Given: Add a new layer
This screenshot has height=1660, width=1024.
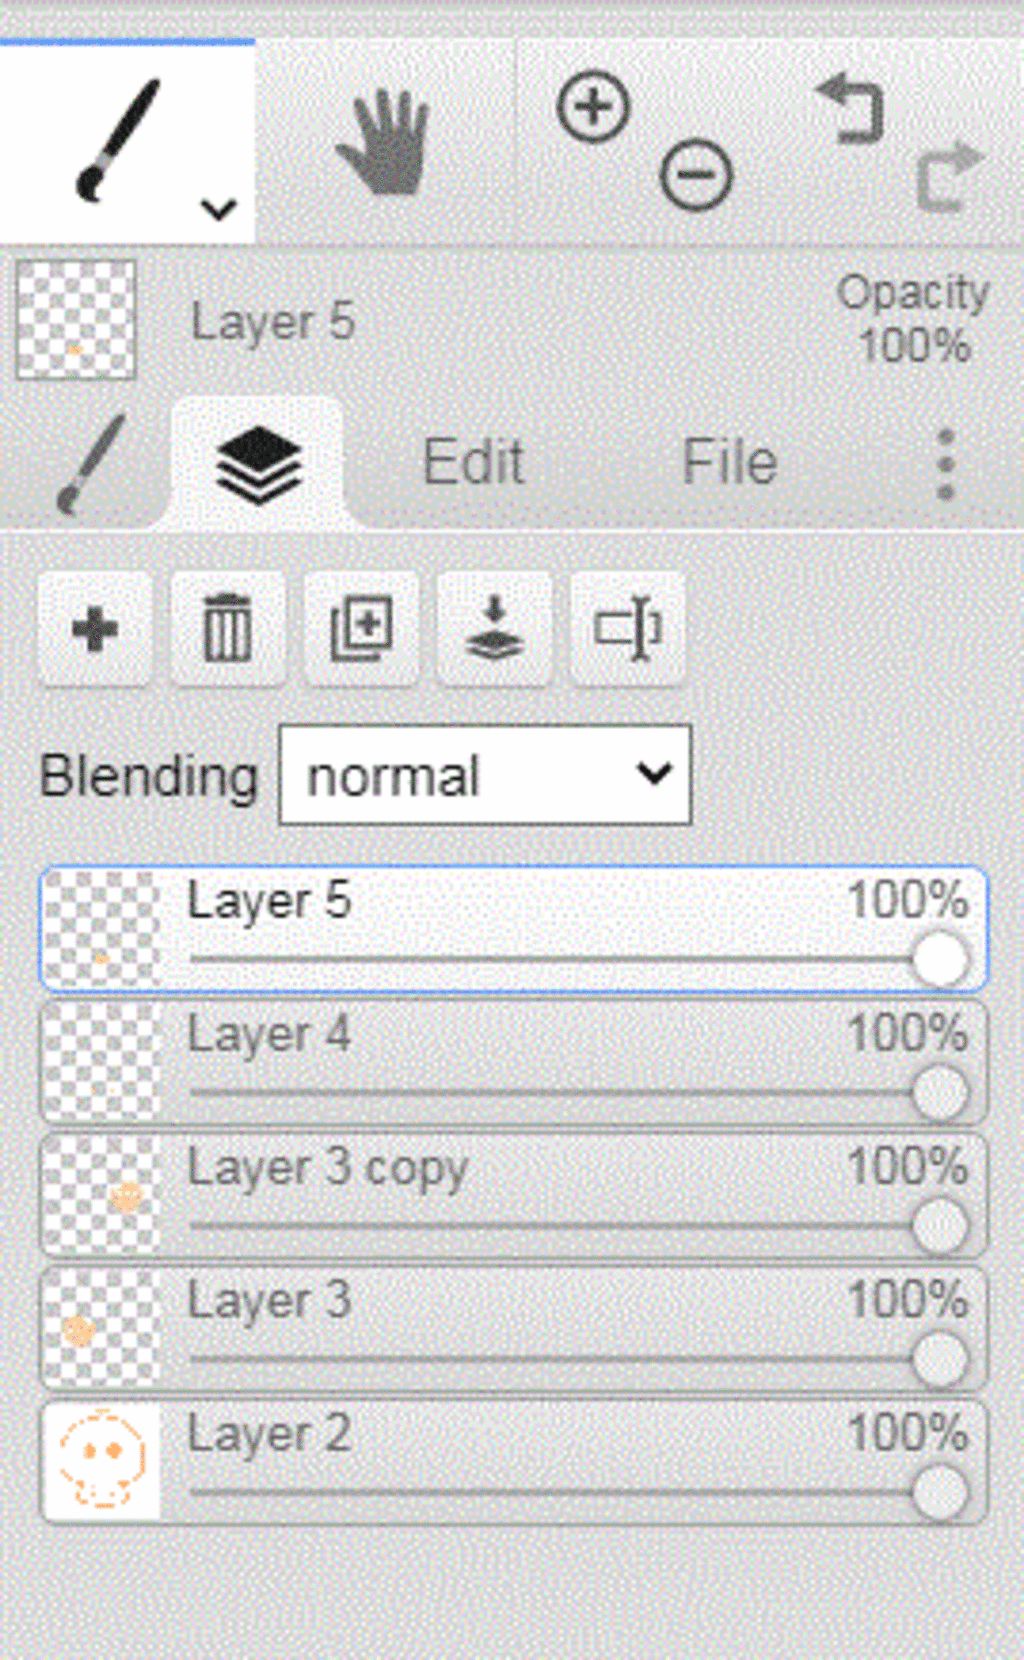Looking at the screenshot, I should click(95, 629).
